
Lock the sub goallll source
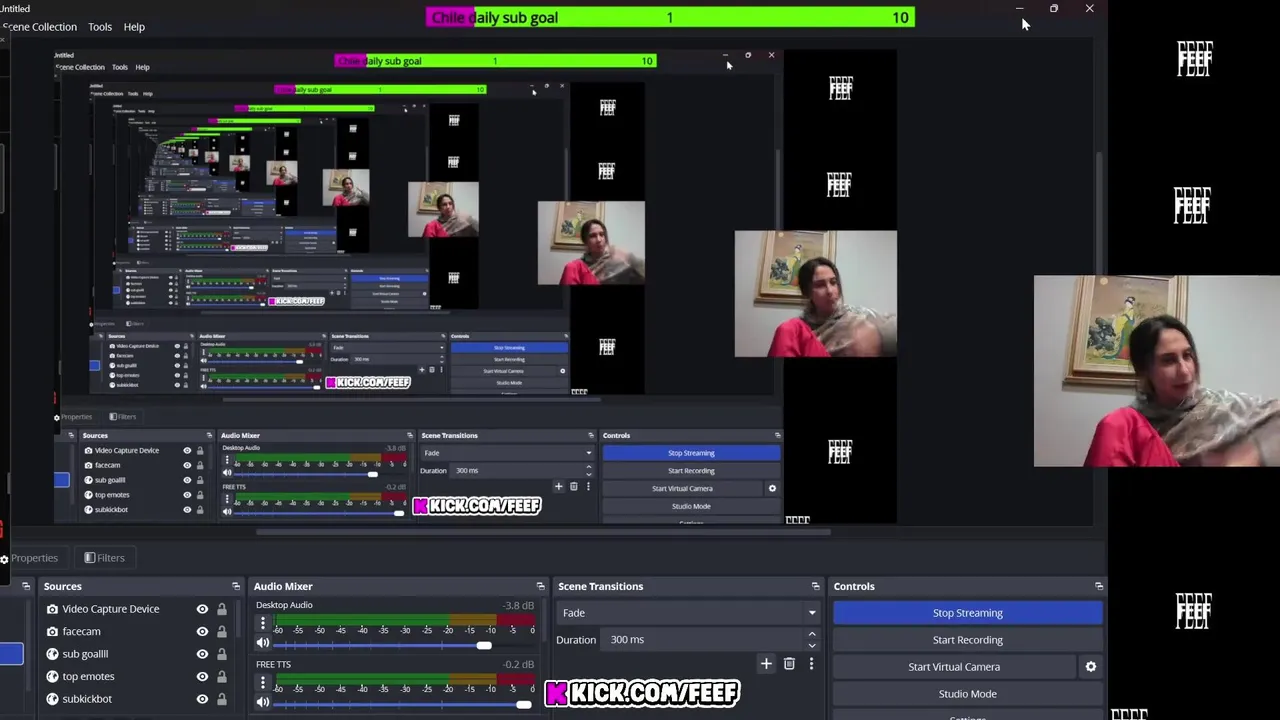click(222, 654)
